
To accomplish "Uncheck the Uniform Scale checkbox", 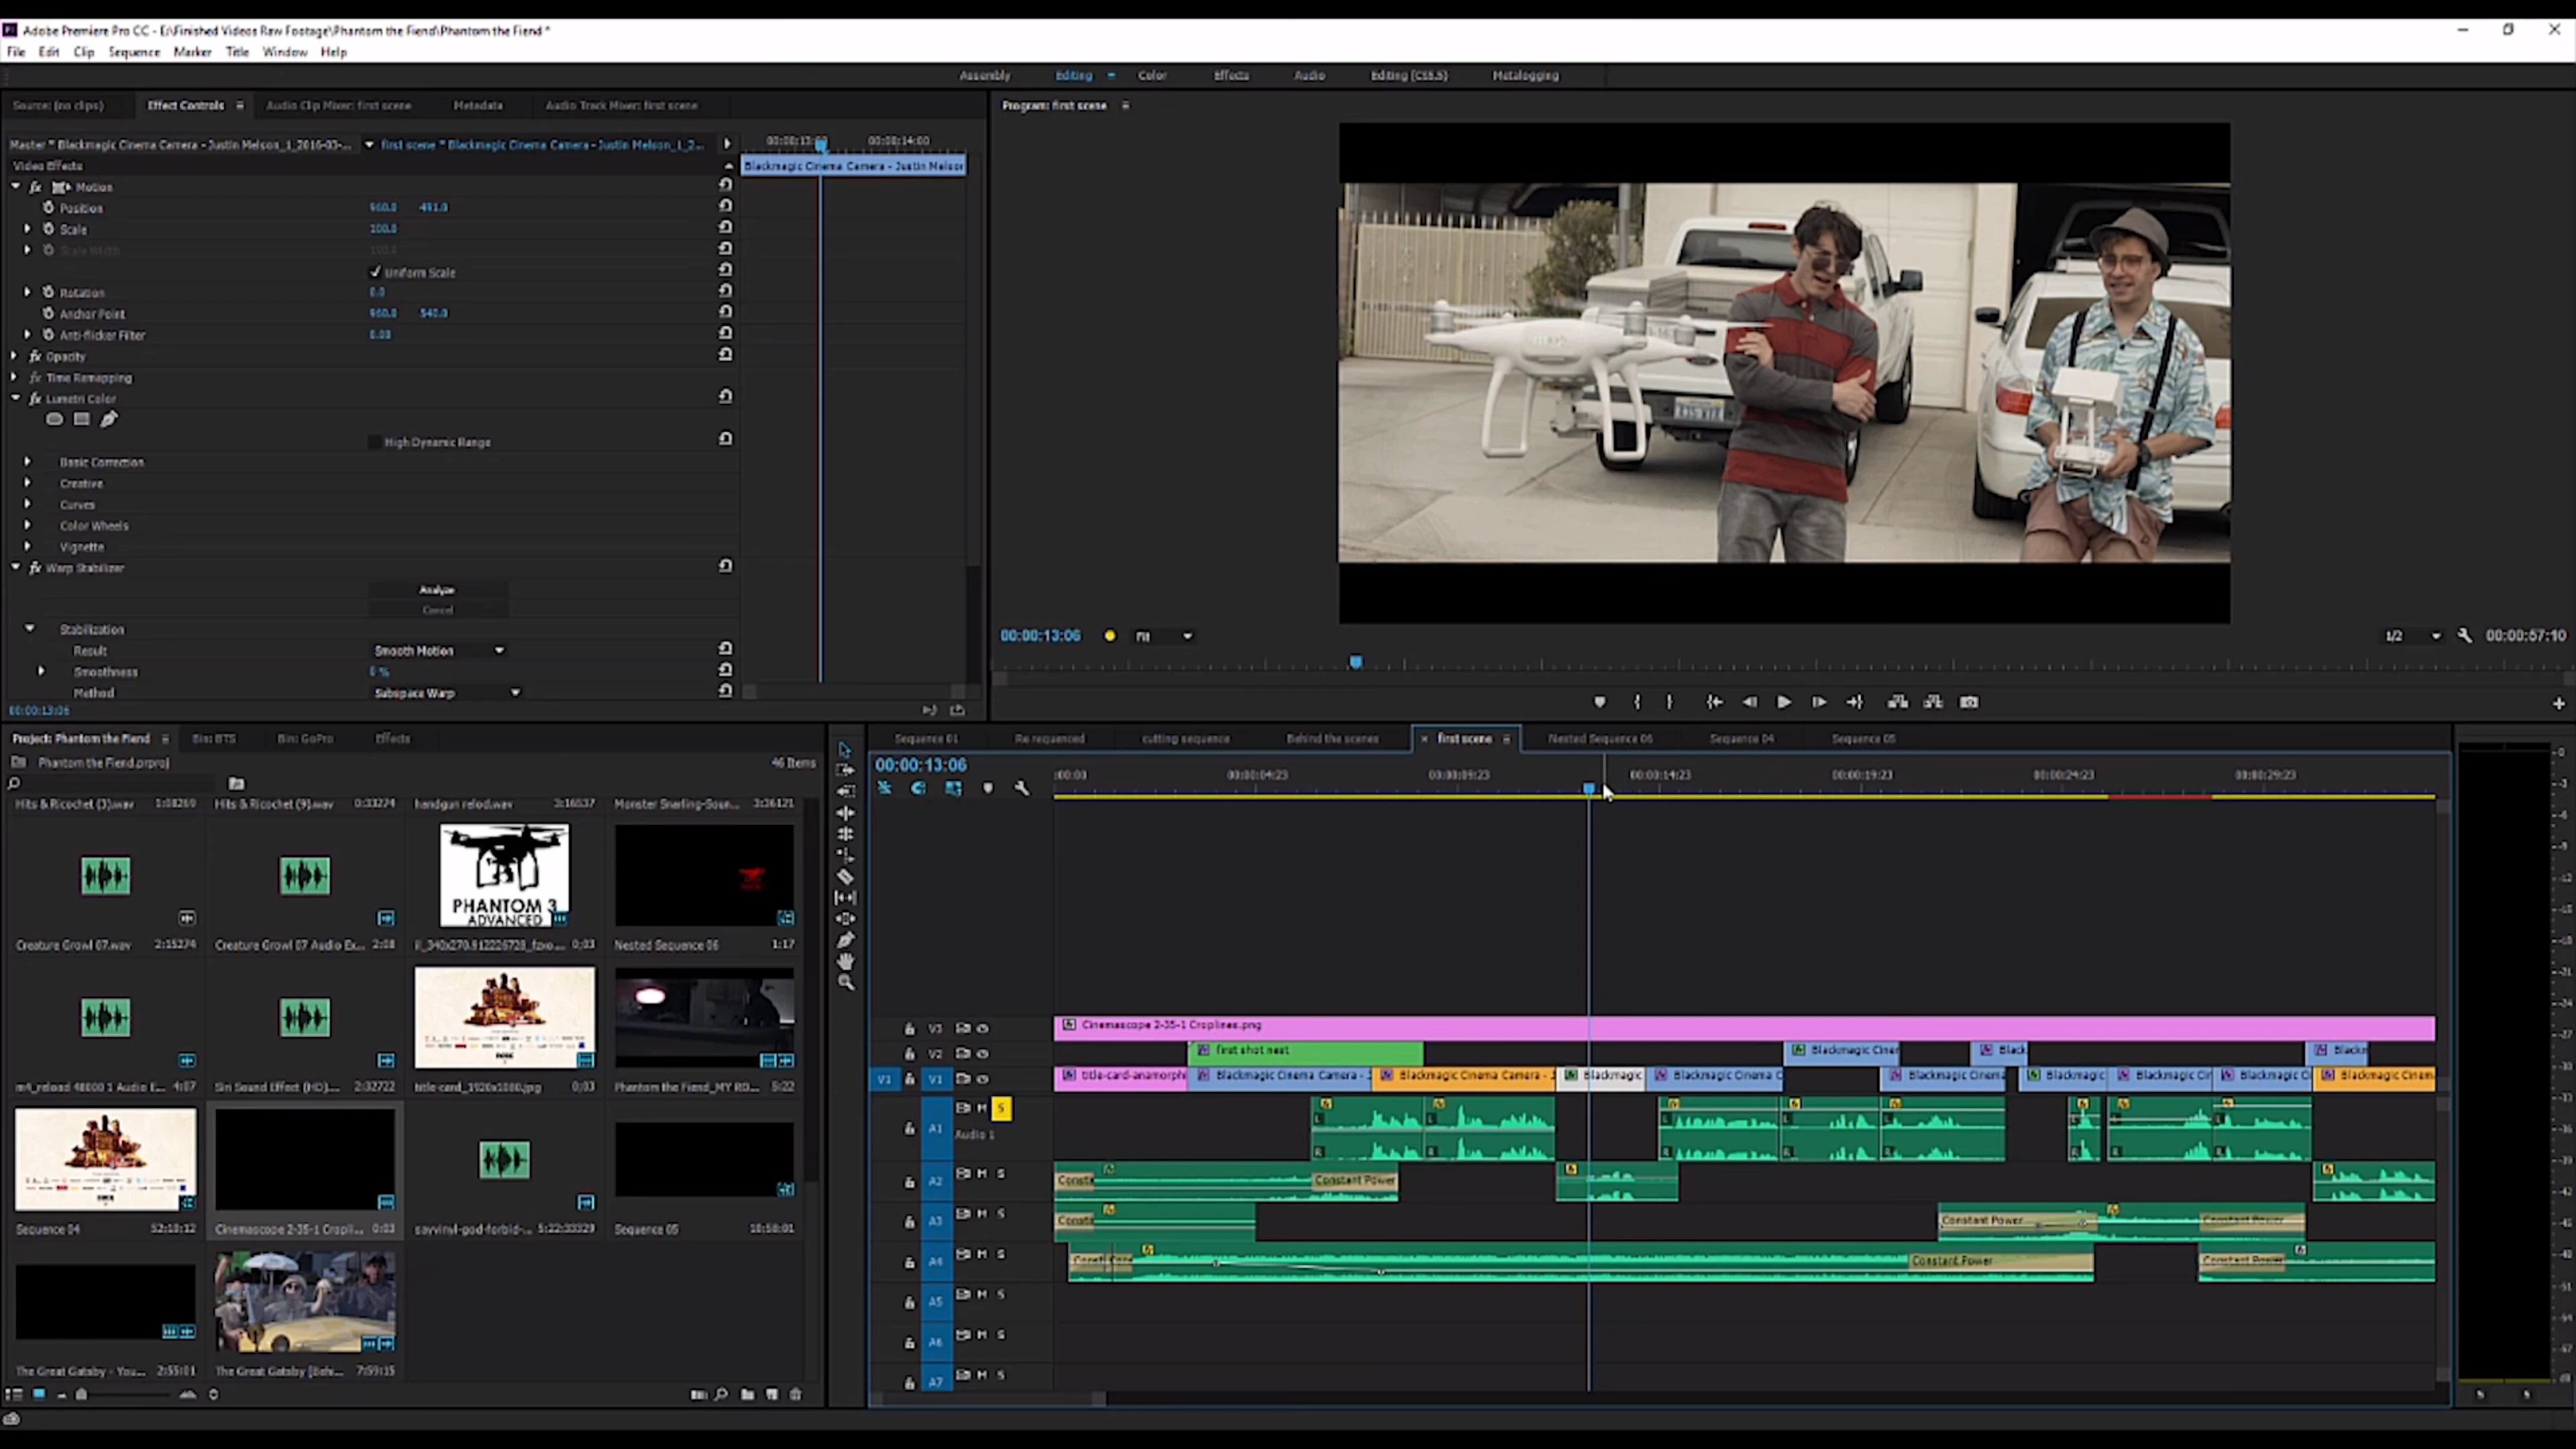I will (x=376, y=272).
